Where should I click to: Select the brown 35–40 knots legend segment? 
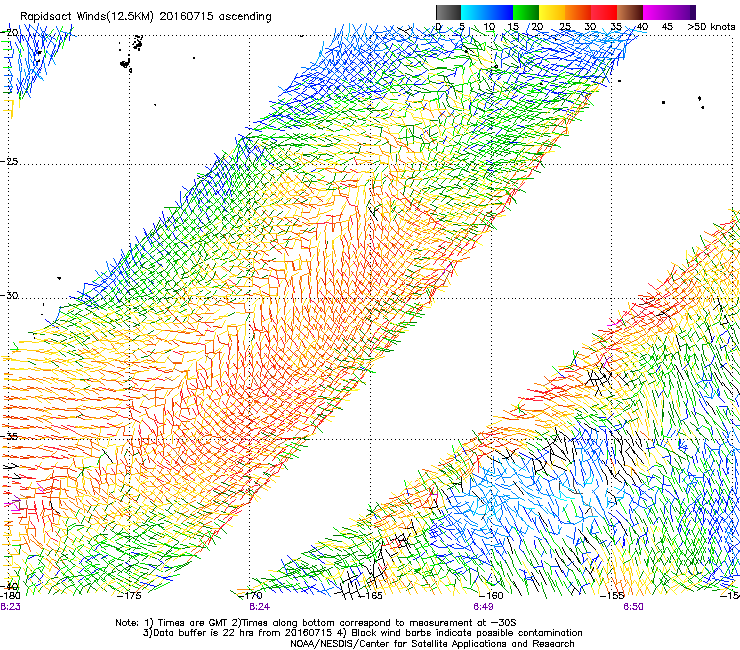coord(630,12)
